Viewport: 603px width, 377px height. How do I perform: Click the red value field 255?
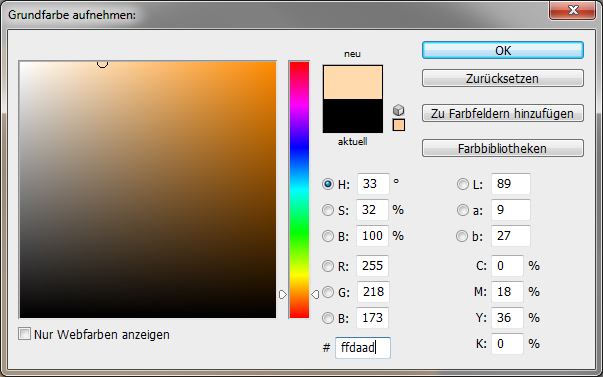coord(372,266)
